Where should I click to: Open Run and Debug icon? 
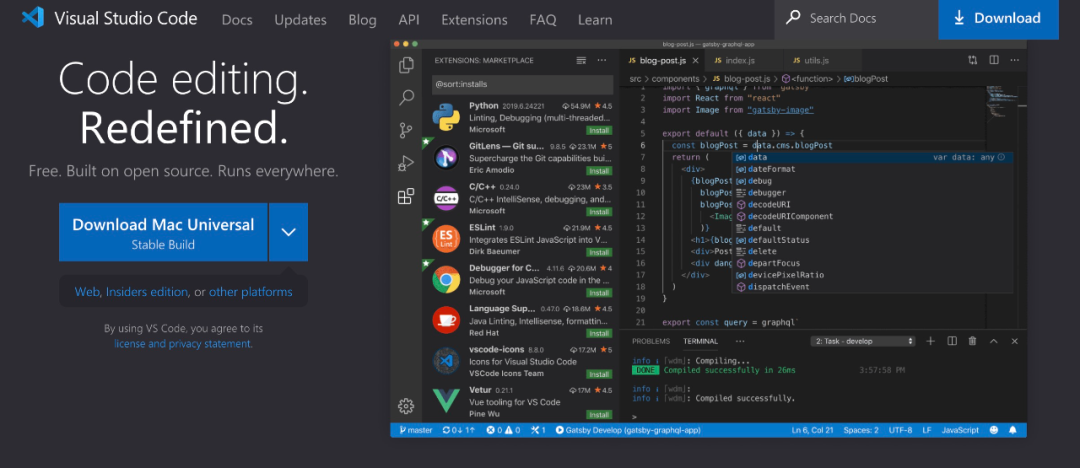[x=406, y=163]
